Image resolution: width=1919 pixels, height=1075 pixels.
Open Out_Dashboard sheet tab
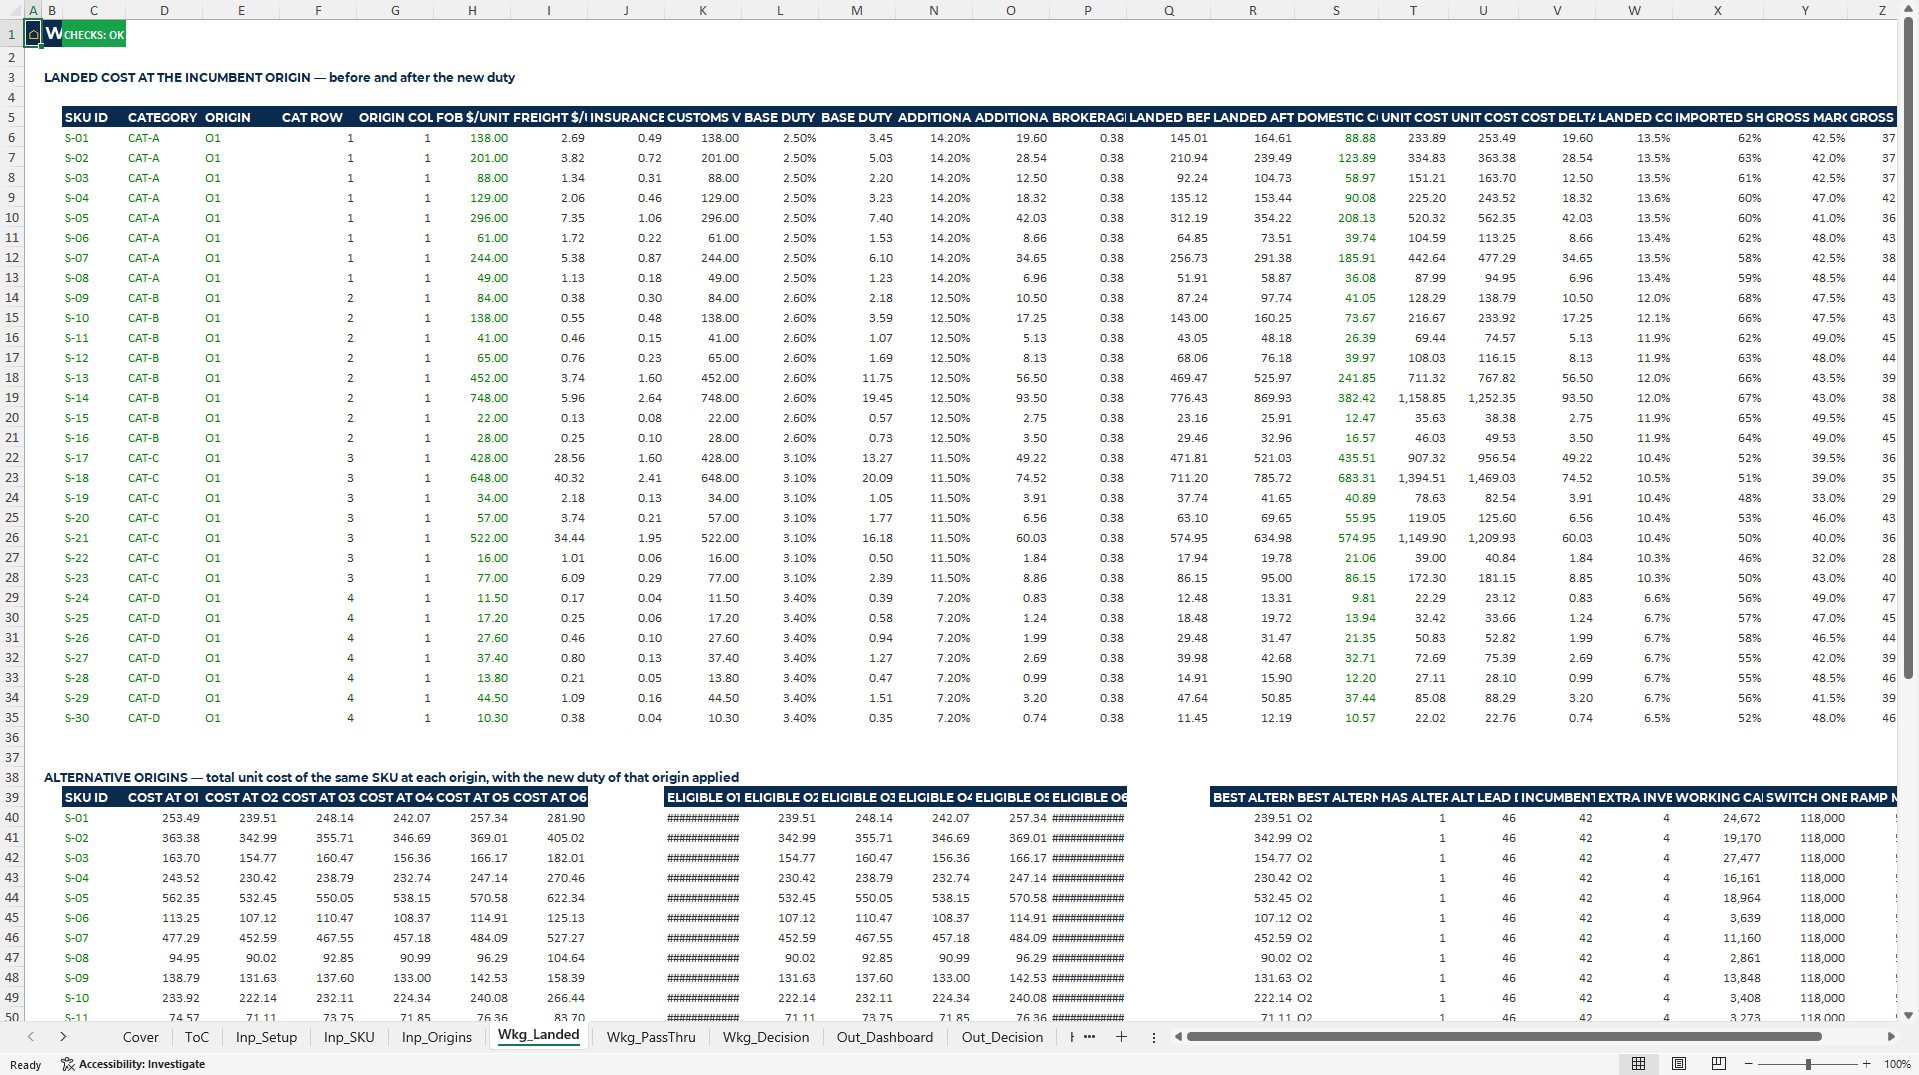pyautogui.click(x=885, y=1037)
